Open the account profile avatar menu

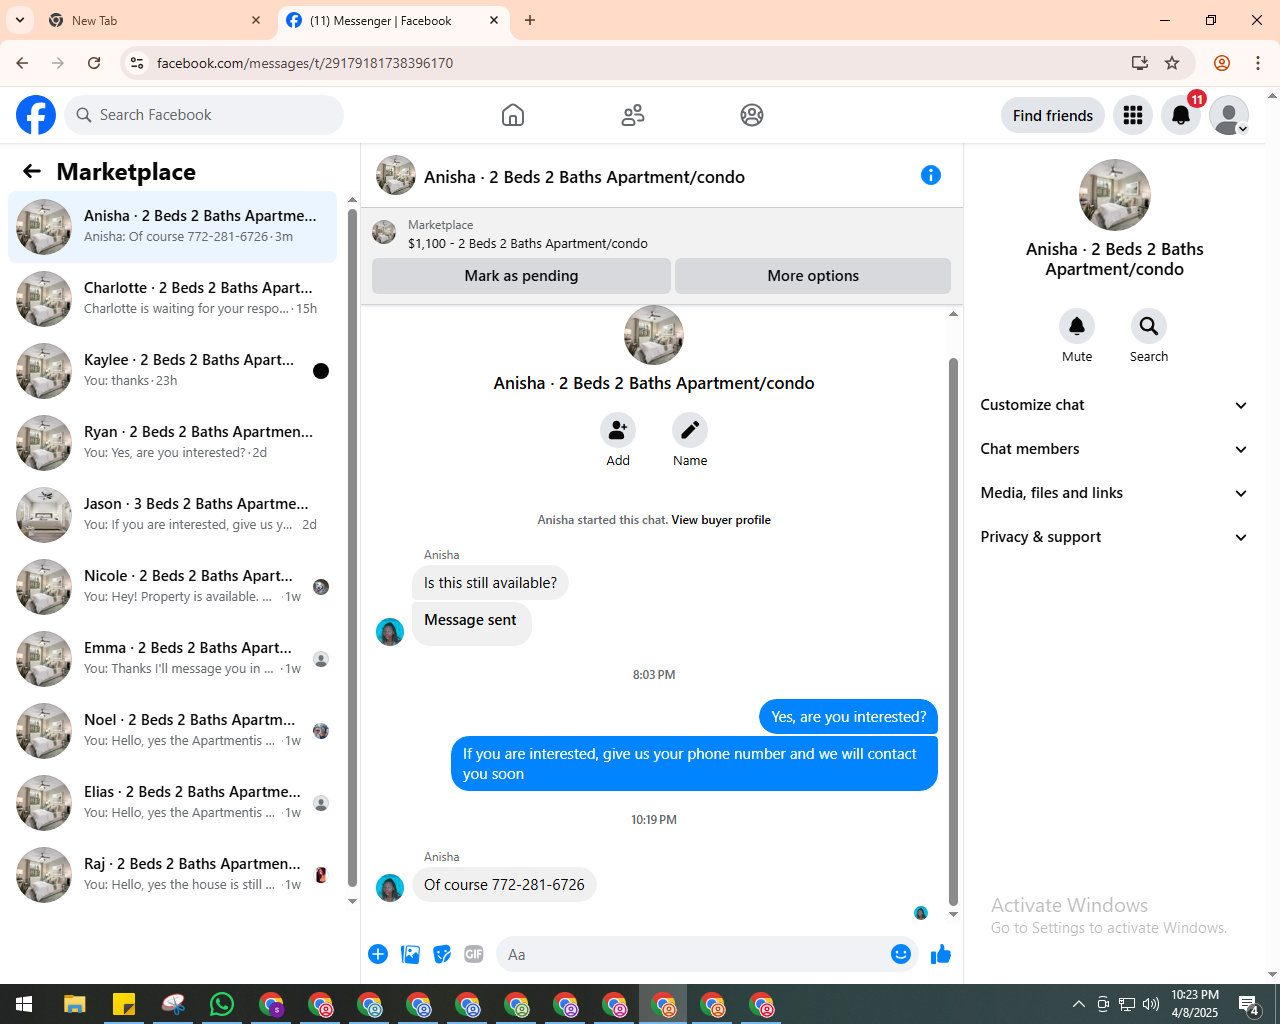tap(1229, 116)
